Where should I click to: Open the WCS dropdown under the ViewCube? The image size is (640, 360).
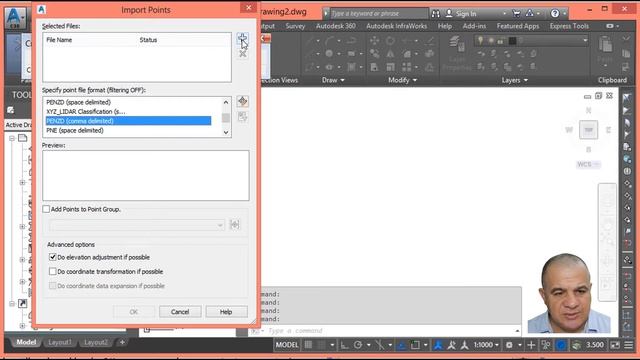click(588, 164)
